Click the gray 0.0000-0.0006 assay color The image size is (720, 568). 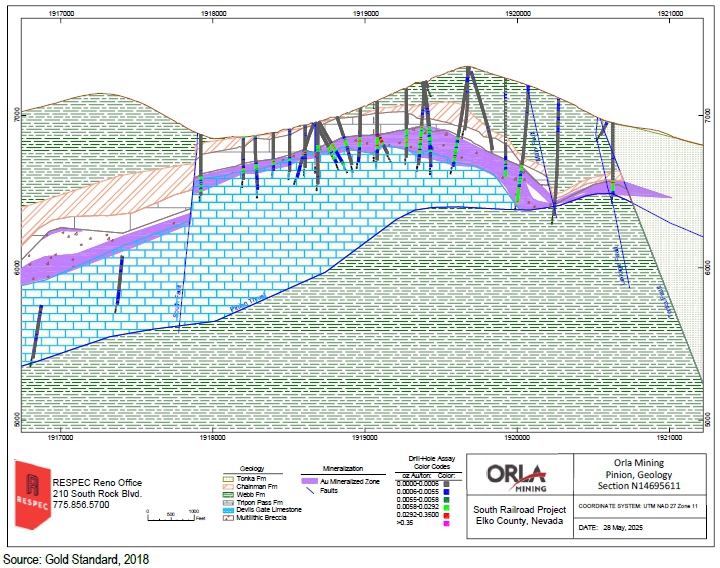click(x=444, y=481)
